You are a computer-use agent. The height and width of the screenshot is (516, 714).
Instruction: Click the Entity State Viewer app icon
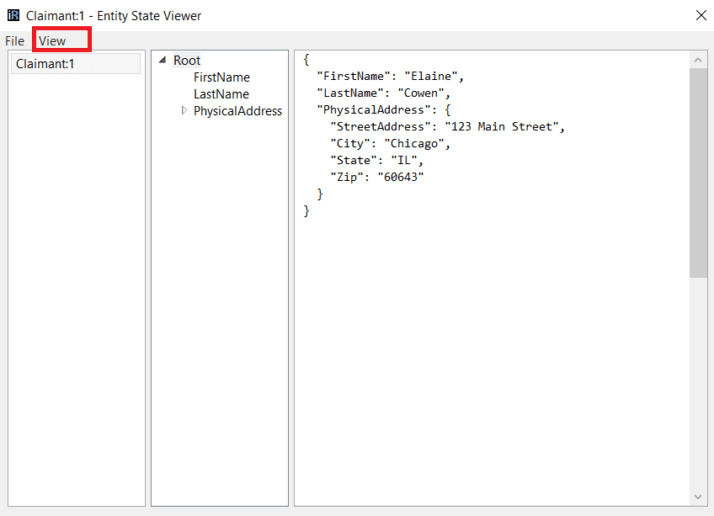(x=13, y=15)
